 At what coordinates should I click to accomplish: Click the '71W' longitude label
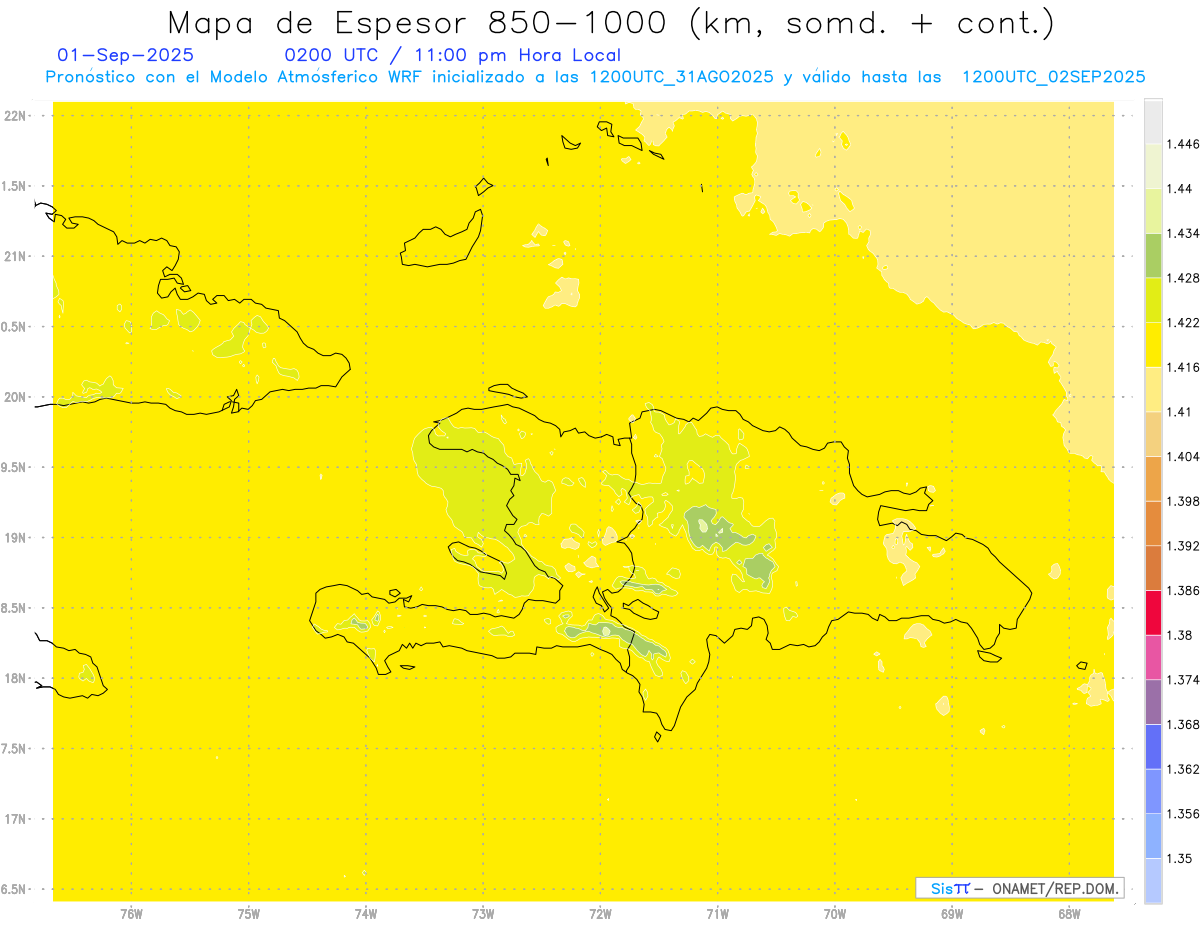pos(717,913)
